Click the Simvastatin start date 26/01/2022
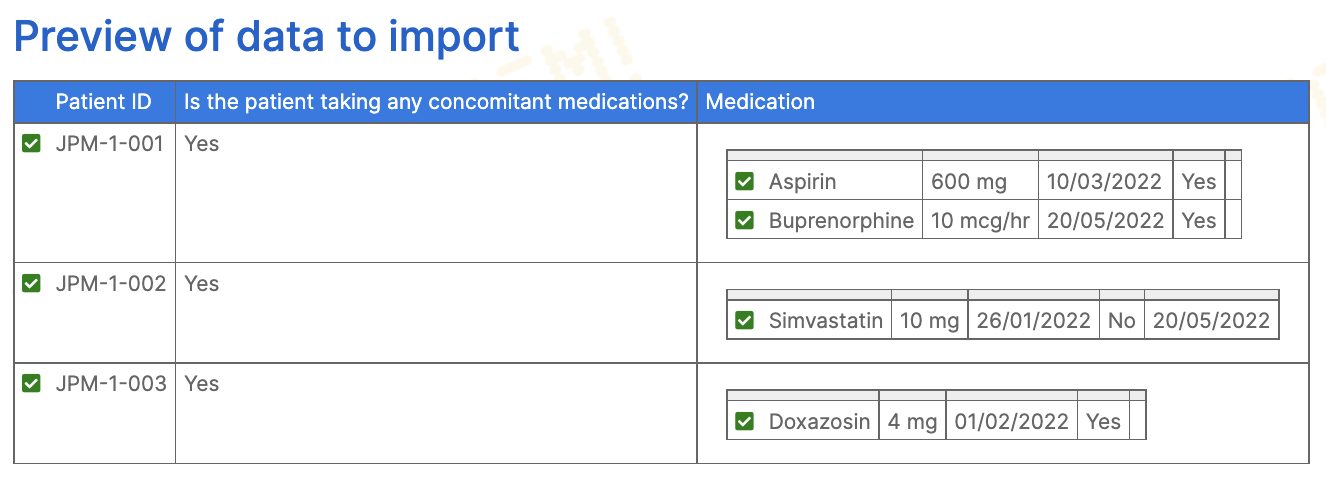Viewport: 1326px width, 486px height. 1033,321
